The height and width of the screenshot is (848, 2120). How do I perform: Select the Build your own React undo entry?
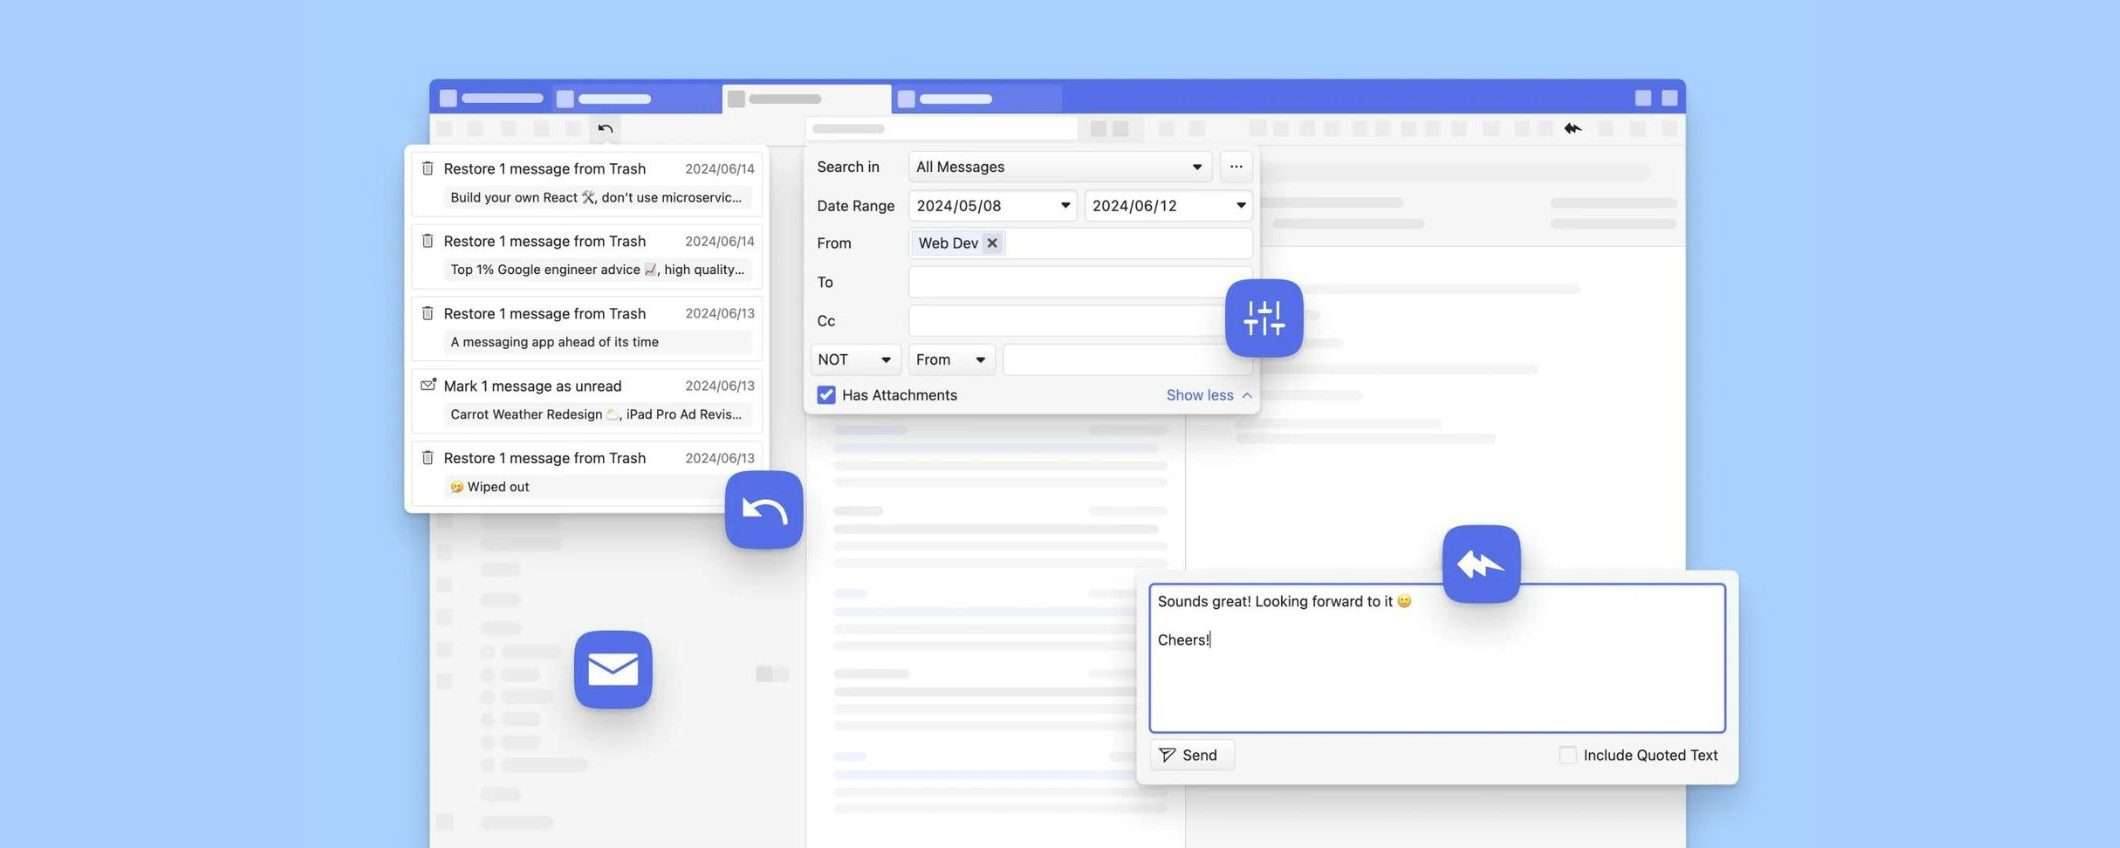(x=587, y=182)
